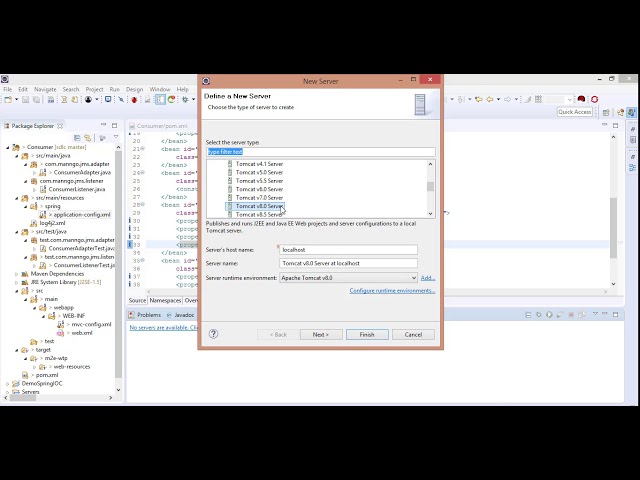Screen dimensions: 640x480
Task: Click the server type list scrollbar thumb
Action: point(430,187)
